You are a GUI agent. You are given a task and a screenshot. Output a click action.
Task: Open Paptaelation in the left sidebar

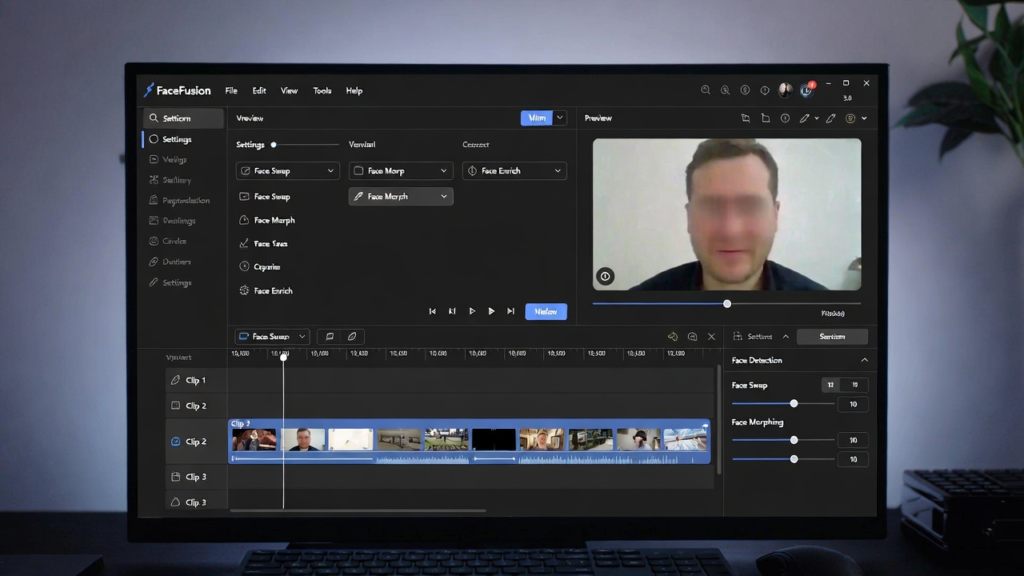(x=180, y=200)
